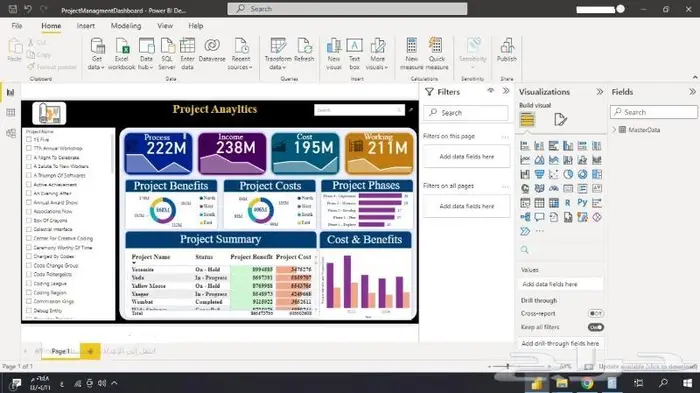Select the Format visual pen icon

pyautogui.click(x=560, y=119)
